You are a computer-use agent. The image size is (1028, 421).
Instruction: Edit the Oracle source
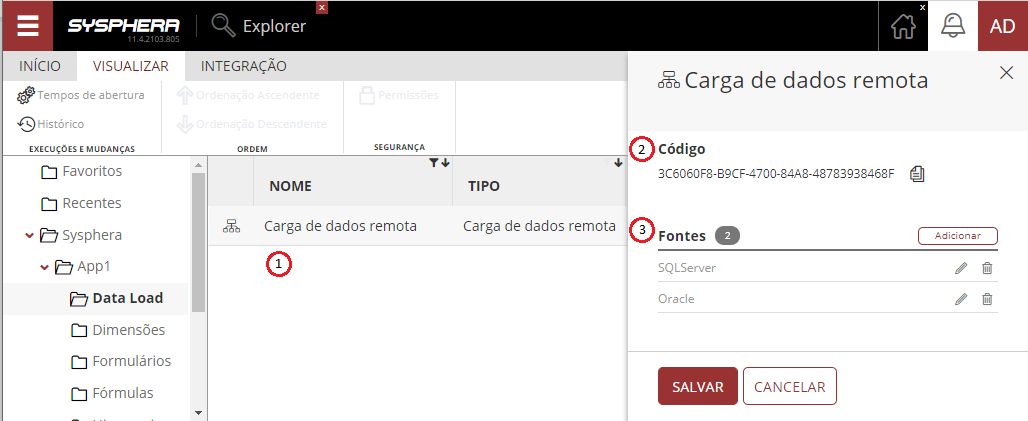pyautogui.click(x=961, y=299)
